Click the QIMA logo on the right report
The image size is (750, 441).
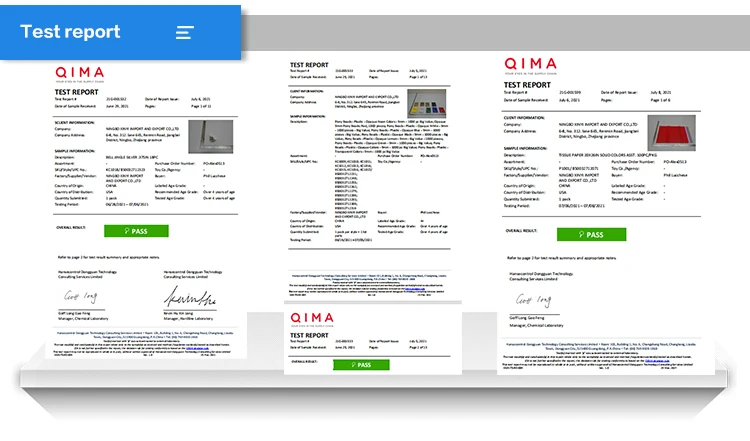click(x=530, y=65)
